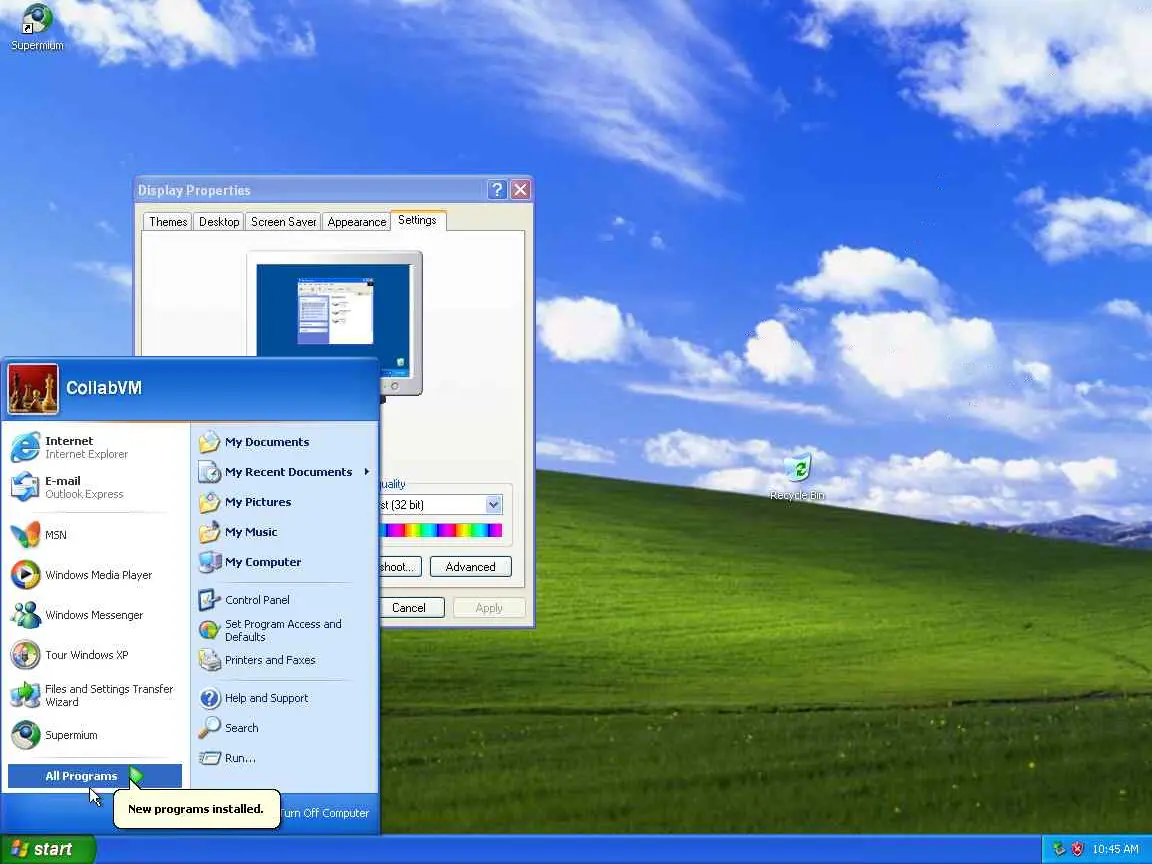
Task: Open the color quality dropdown
Action: (493, 505)
